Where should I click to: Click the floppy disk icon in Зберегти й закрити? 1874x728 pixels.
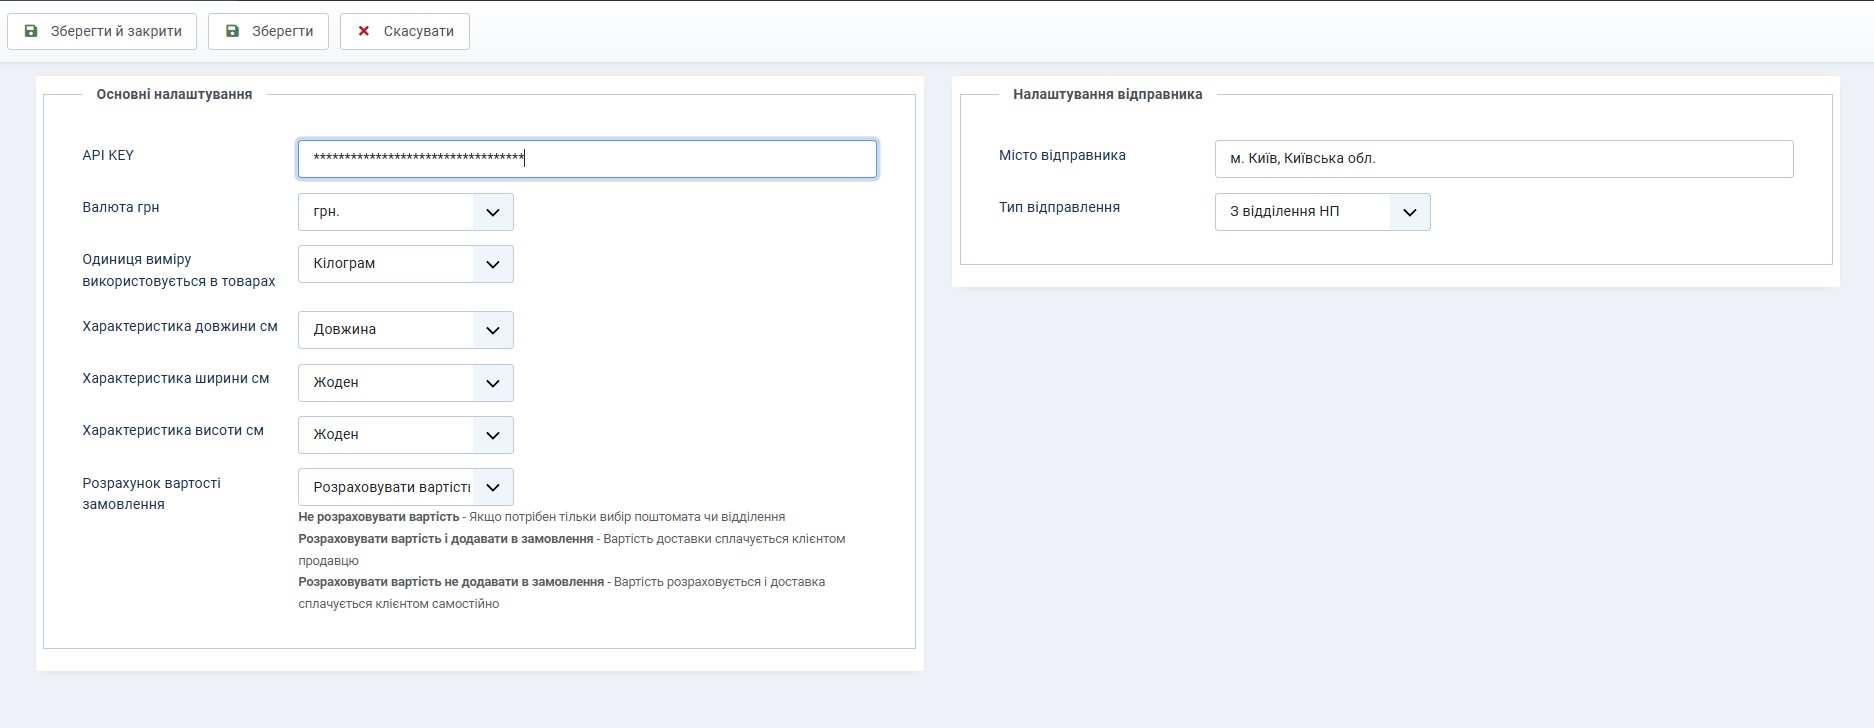click(x=31, y=31)
